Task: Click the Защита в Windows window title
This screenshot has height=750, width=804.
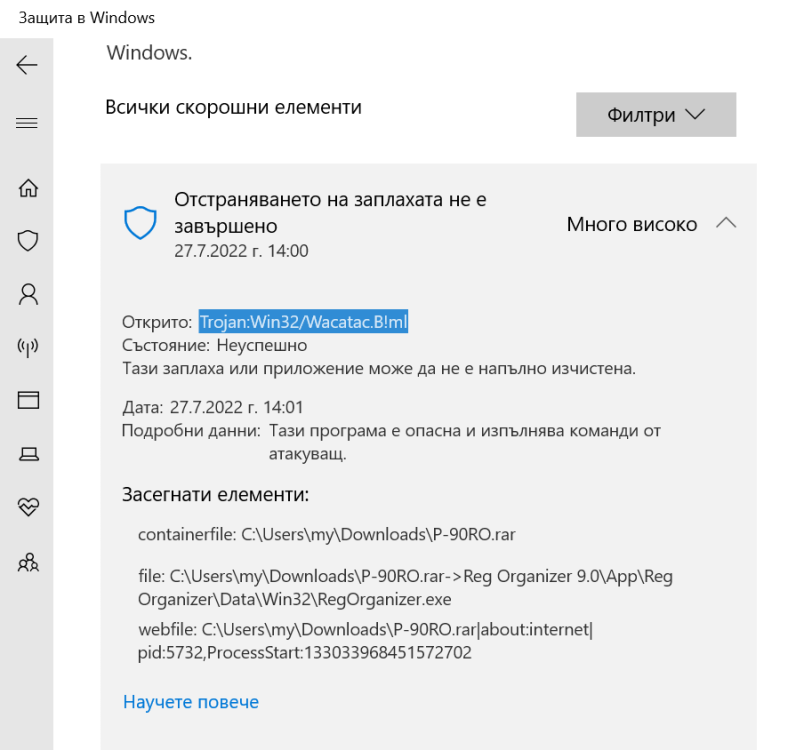Action: pyautogui.click(x=87, y=18)
